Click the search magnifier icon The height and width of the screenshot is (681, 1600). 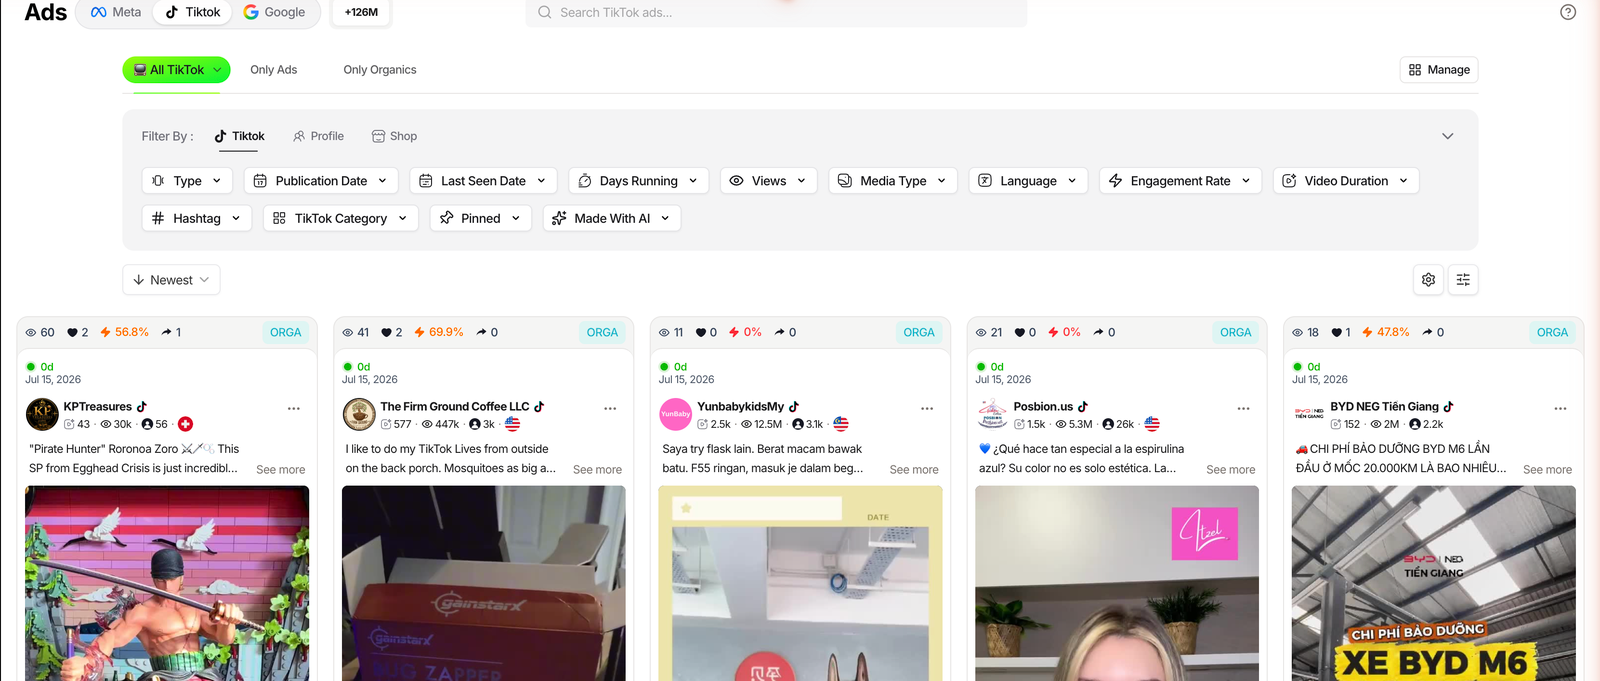545,12
